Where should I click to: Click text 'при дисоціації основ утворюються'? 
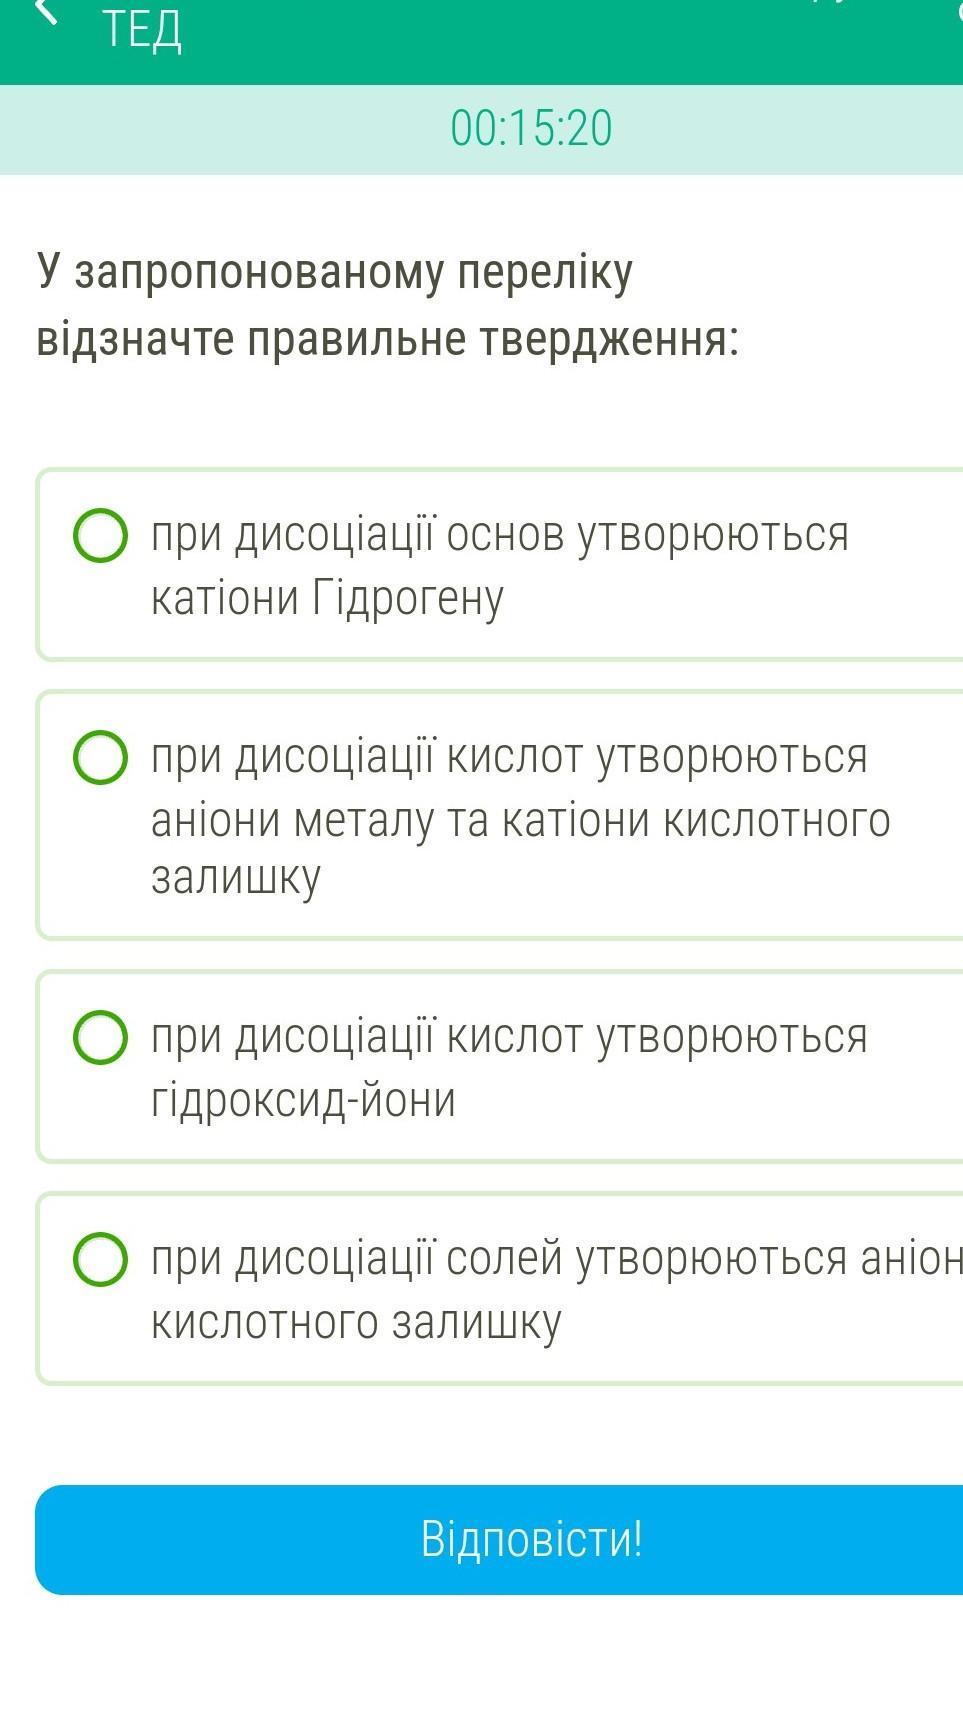click(x=500, y=535)
